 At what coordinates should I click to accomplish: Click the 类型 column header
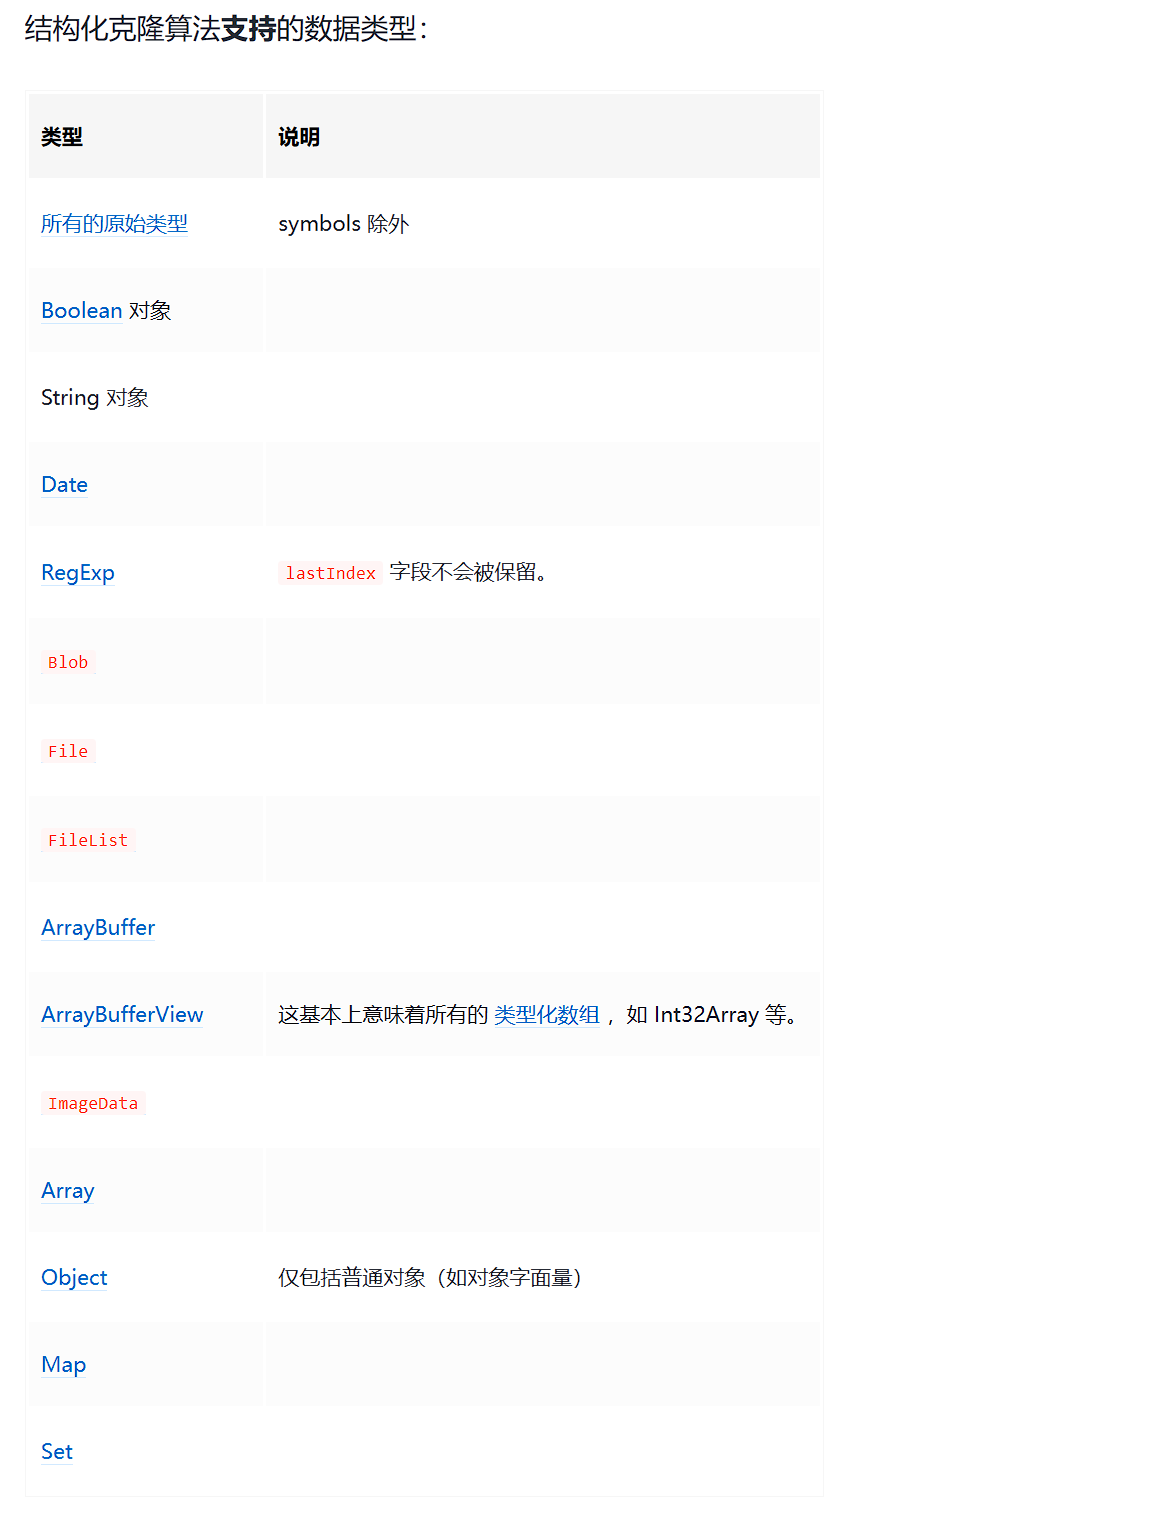coord(62,137)
